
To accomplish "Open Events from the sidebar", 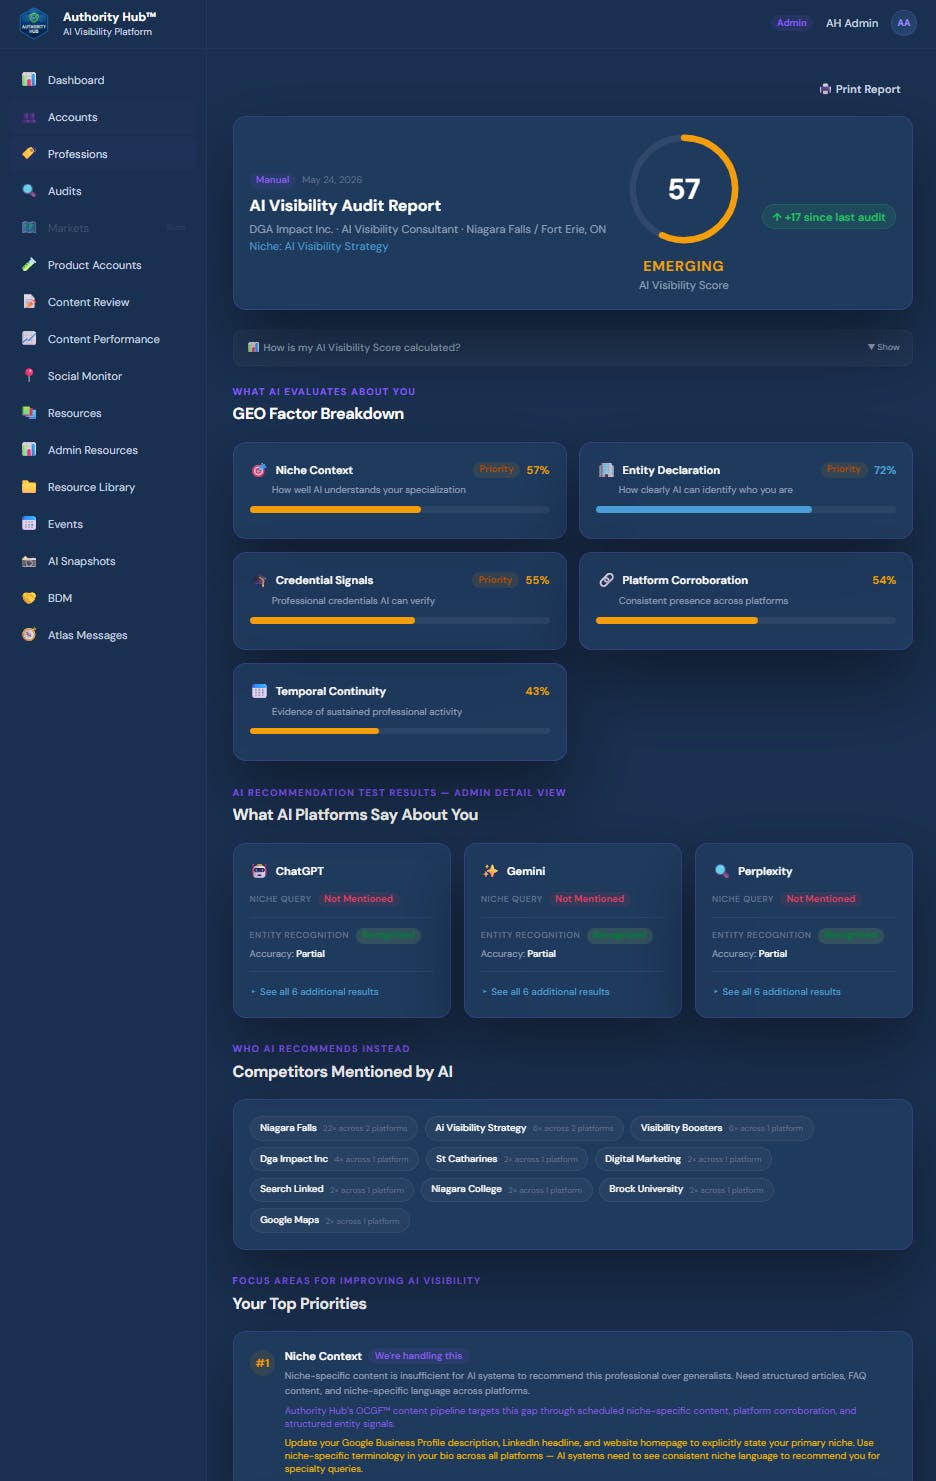I will pos(103,524).
